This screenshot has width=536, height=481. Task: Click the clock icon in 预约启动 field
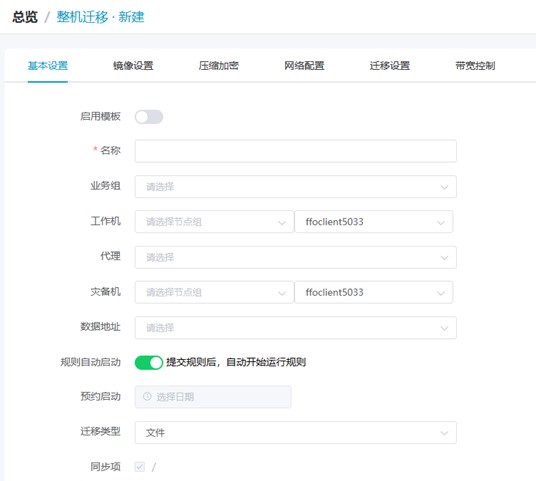click(147, 397)
